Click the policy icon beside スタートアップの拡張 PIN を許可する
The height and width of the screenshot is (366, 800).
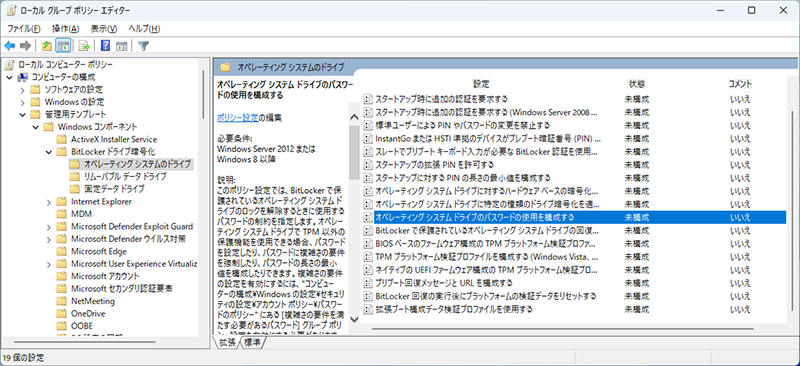(368, 164)
